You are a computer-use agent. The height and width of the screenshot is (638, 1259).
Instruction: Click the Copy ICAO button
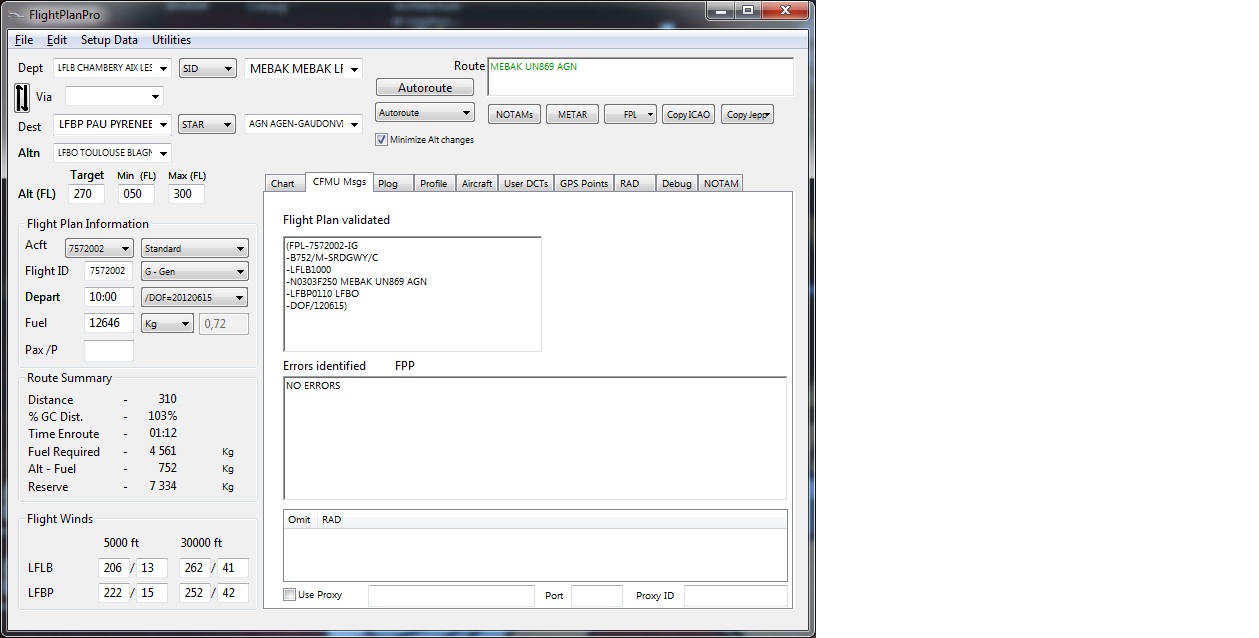689,115
